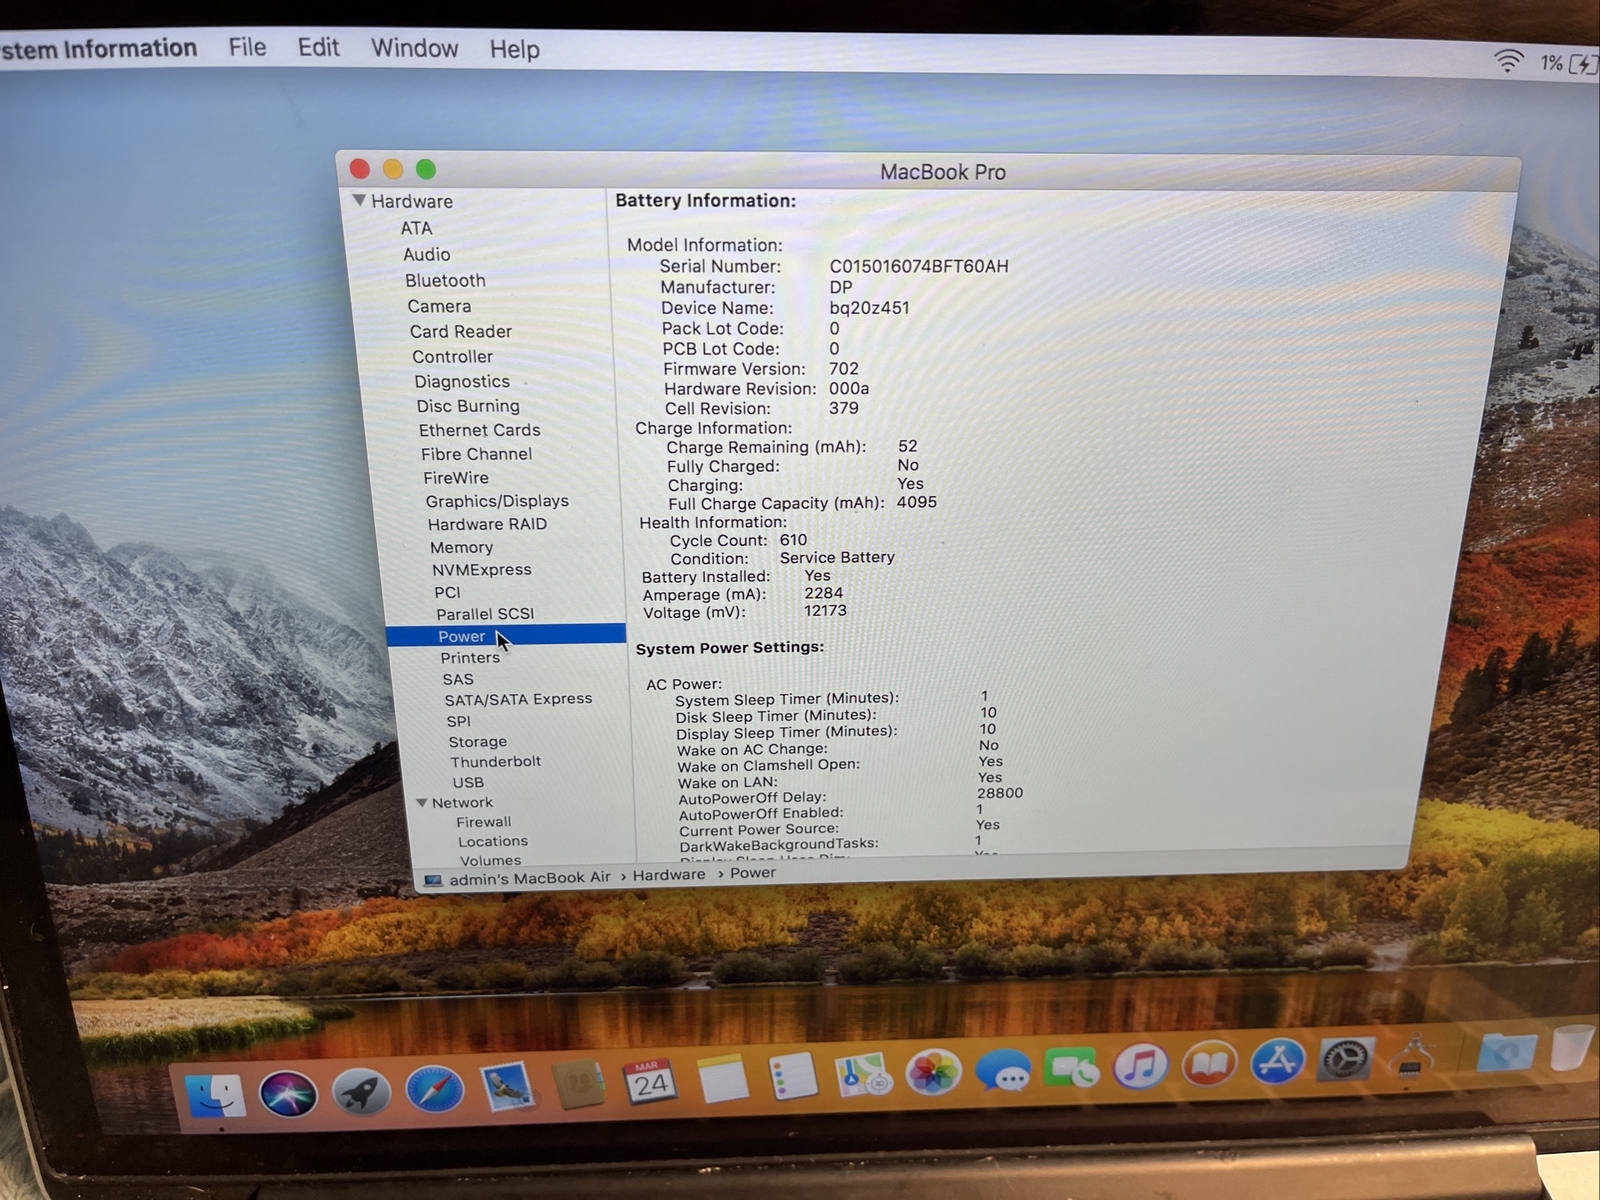
Task: Select Bluetooth in the sidebar
Action: point(445,280)
